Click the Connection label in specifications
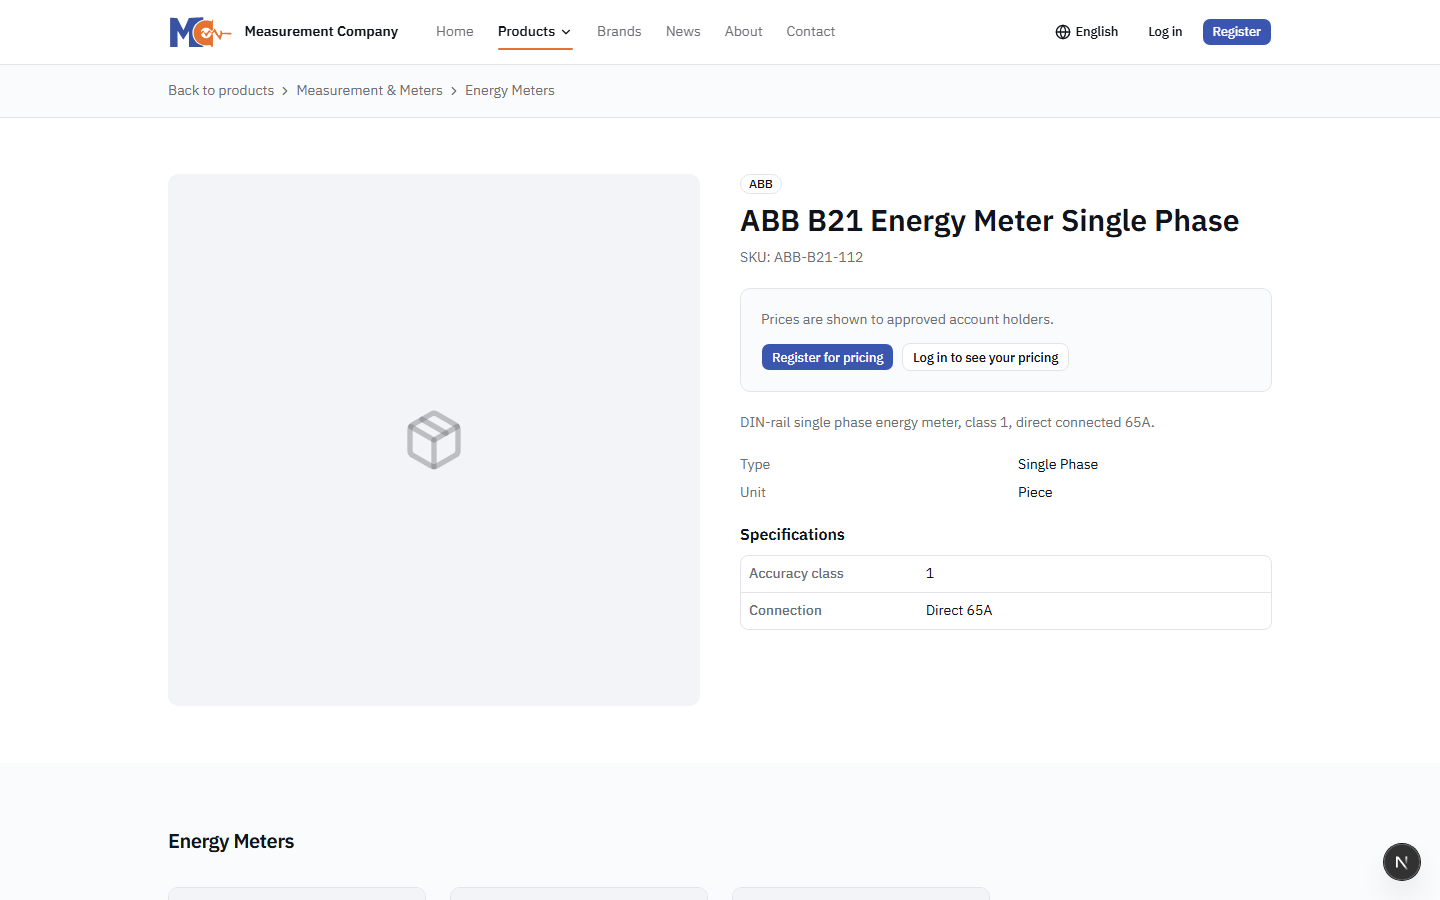Image resolution: width=1440 pixels, height=900 pixels. [785, 610]
